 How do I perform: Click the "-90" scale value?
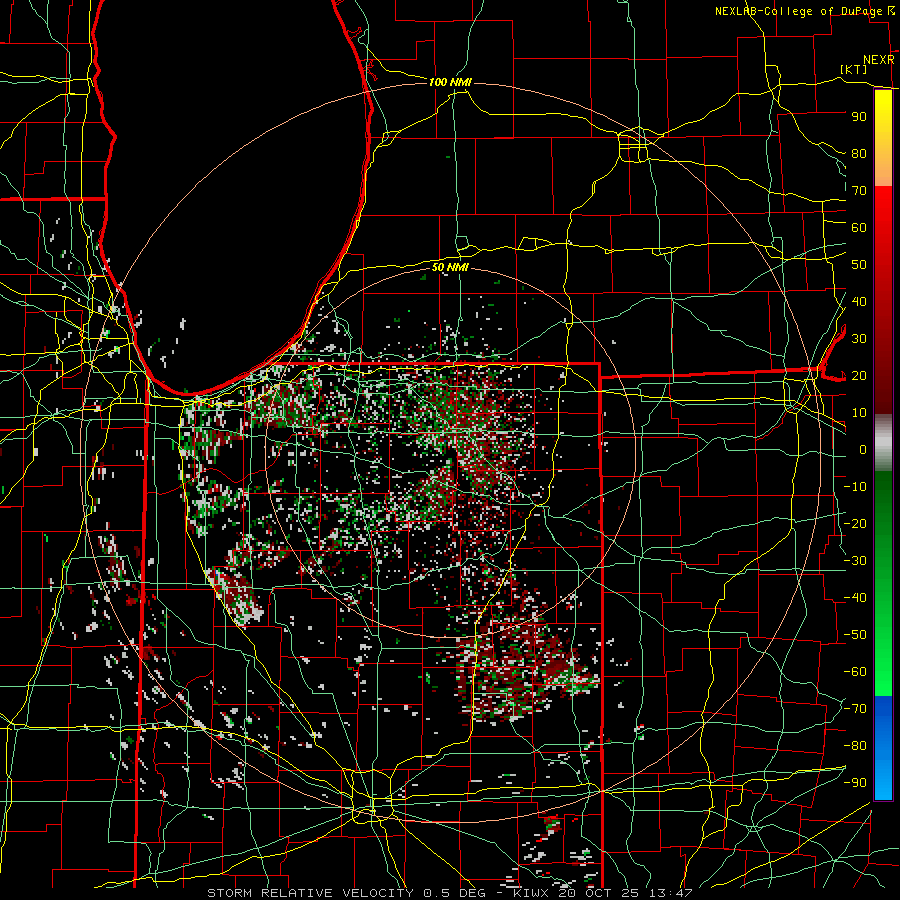point(855,783)
